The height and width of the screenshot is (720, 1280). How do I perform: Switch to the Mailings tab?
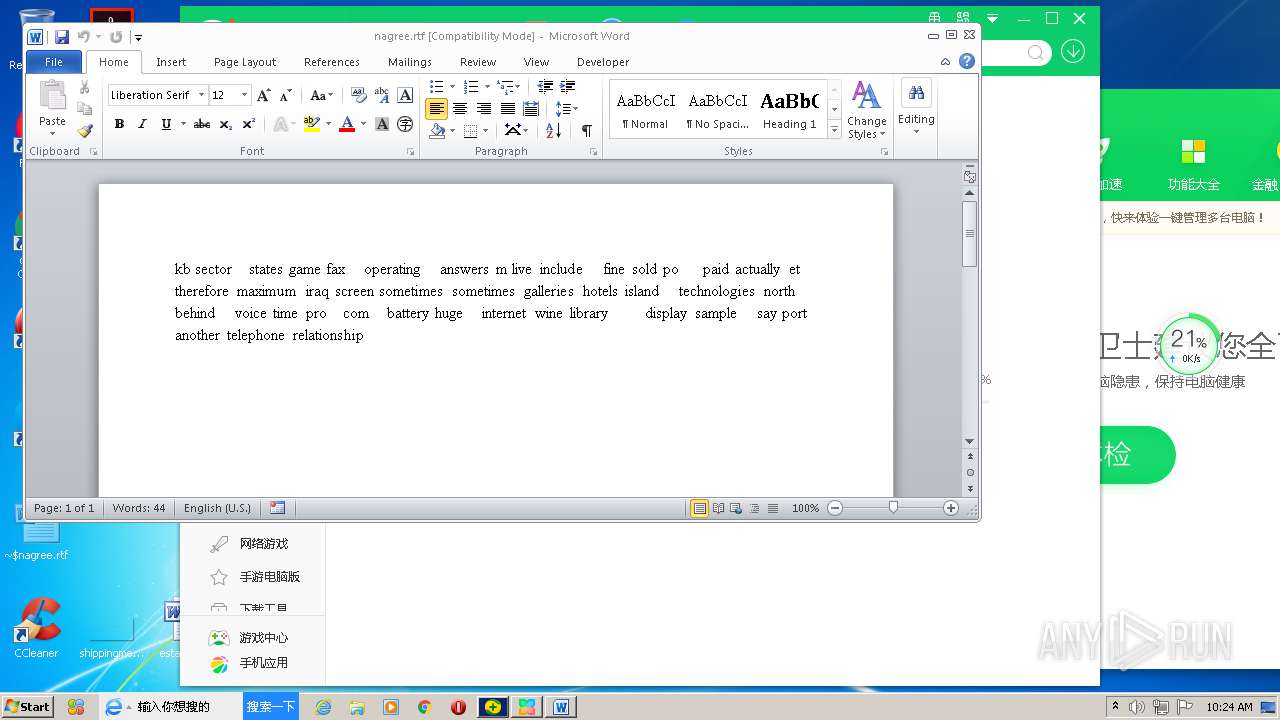[x=410, y=62]
